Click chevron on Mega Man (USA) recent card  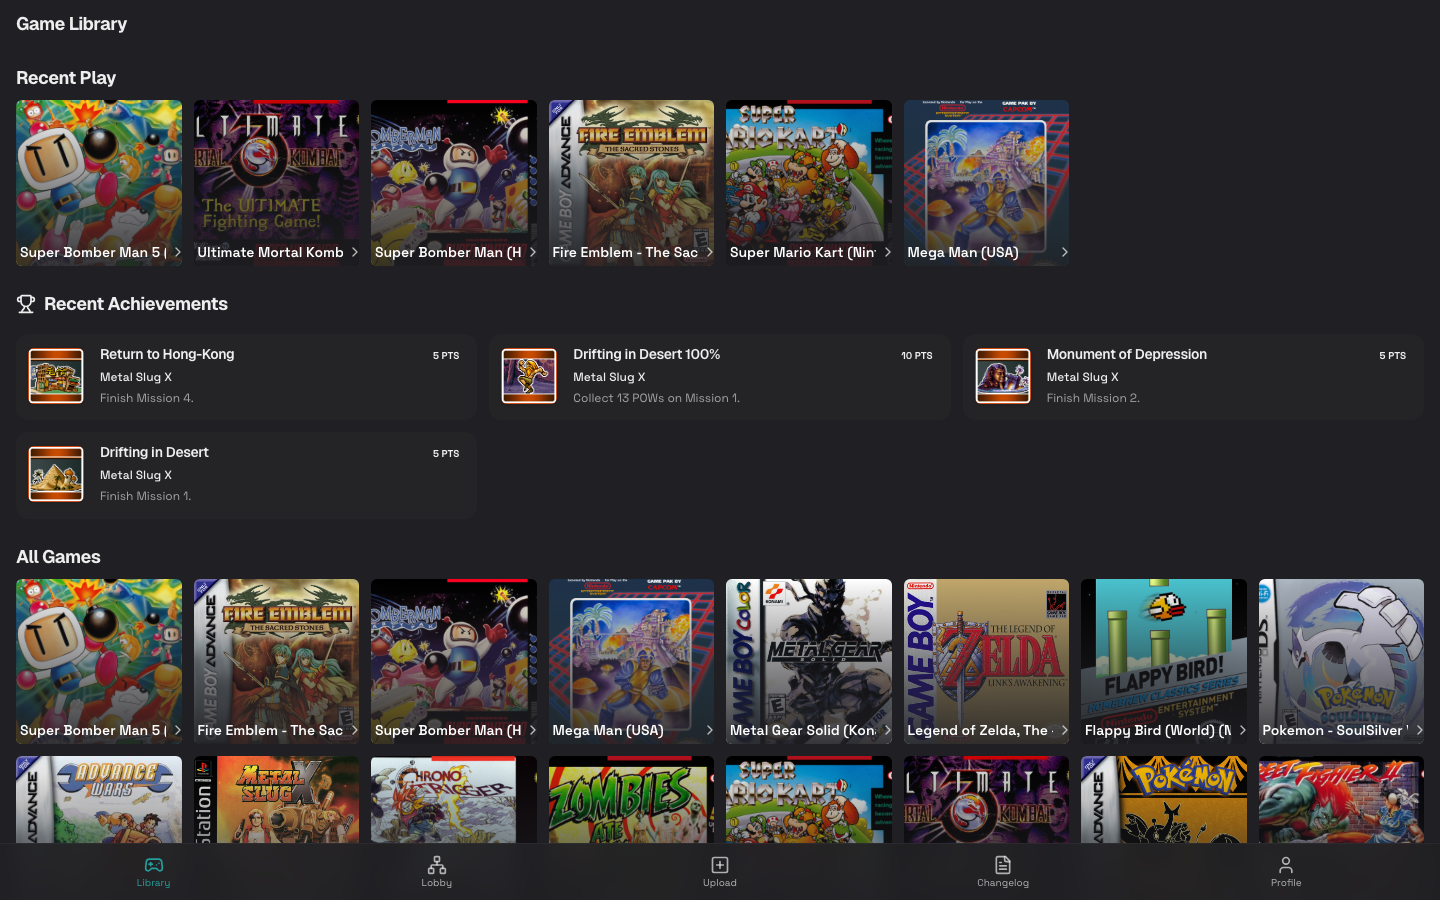tap(1064, 252)
